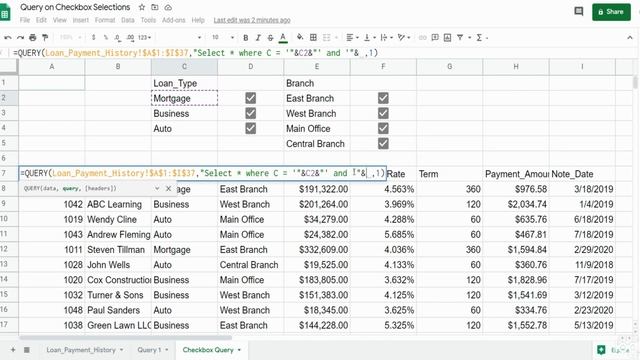Uncheck the West Branch checkbox
Image resolution: width=640 pixels, height=360 pixels.
point(383,113)
